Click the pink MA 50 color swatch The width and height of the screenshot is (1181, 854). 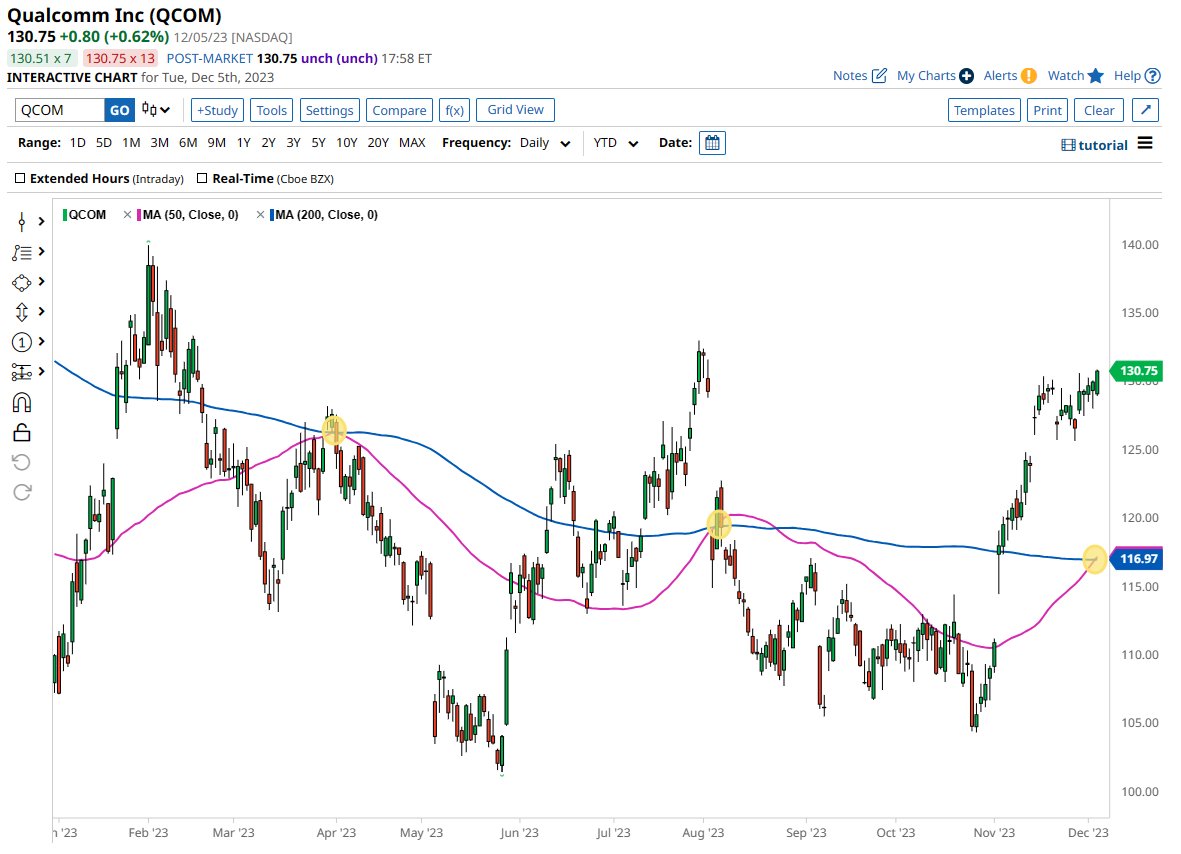coord(139,215)
